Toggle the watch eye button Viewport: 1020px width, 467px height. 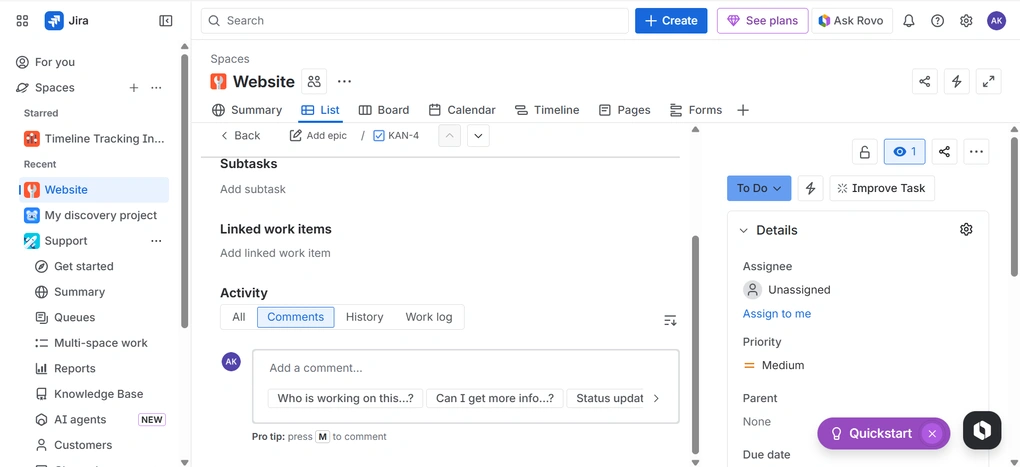(904, 152)
